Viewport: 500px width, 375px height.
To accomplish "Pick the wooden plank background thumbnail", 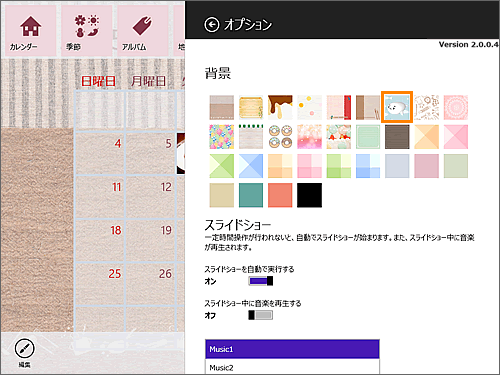I will point(251,107).
